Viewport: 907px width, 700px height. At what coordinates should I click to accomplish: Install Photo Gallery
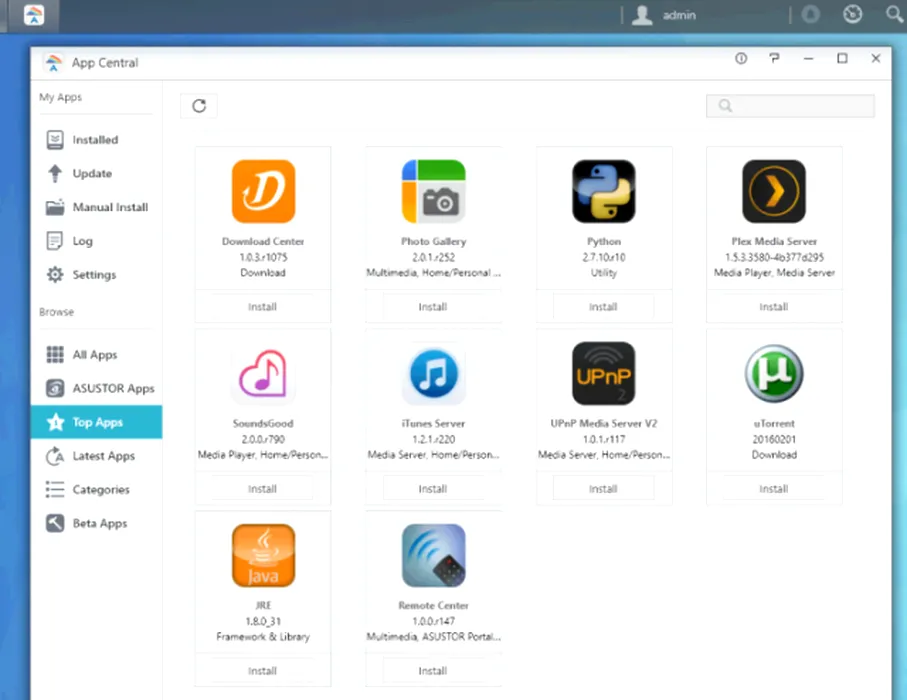[x=433, y=307]
